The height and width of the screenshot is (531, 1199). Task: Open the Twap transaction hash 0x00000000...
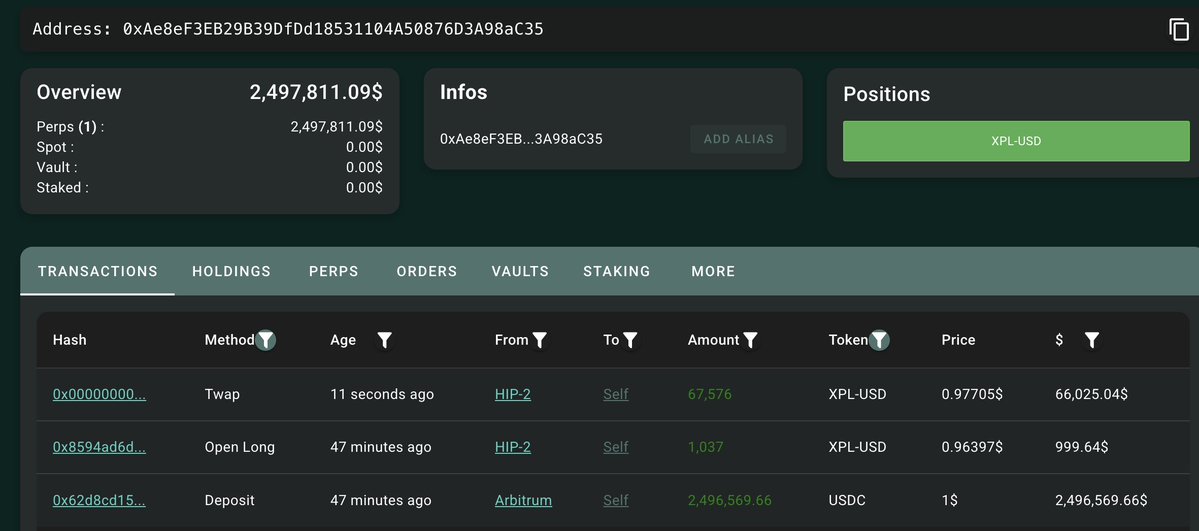pyautogui.click(x=99, y=395)
